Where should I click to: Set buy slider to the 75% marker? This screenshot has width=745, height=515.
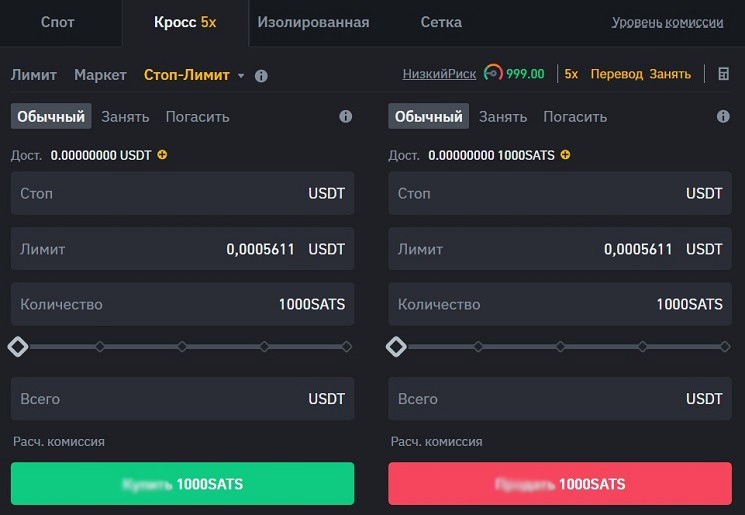pyautogui.click(x=264, y=346)
